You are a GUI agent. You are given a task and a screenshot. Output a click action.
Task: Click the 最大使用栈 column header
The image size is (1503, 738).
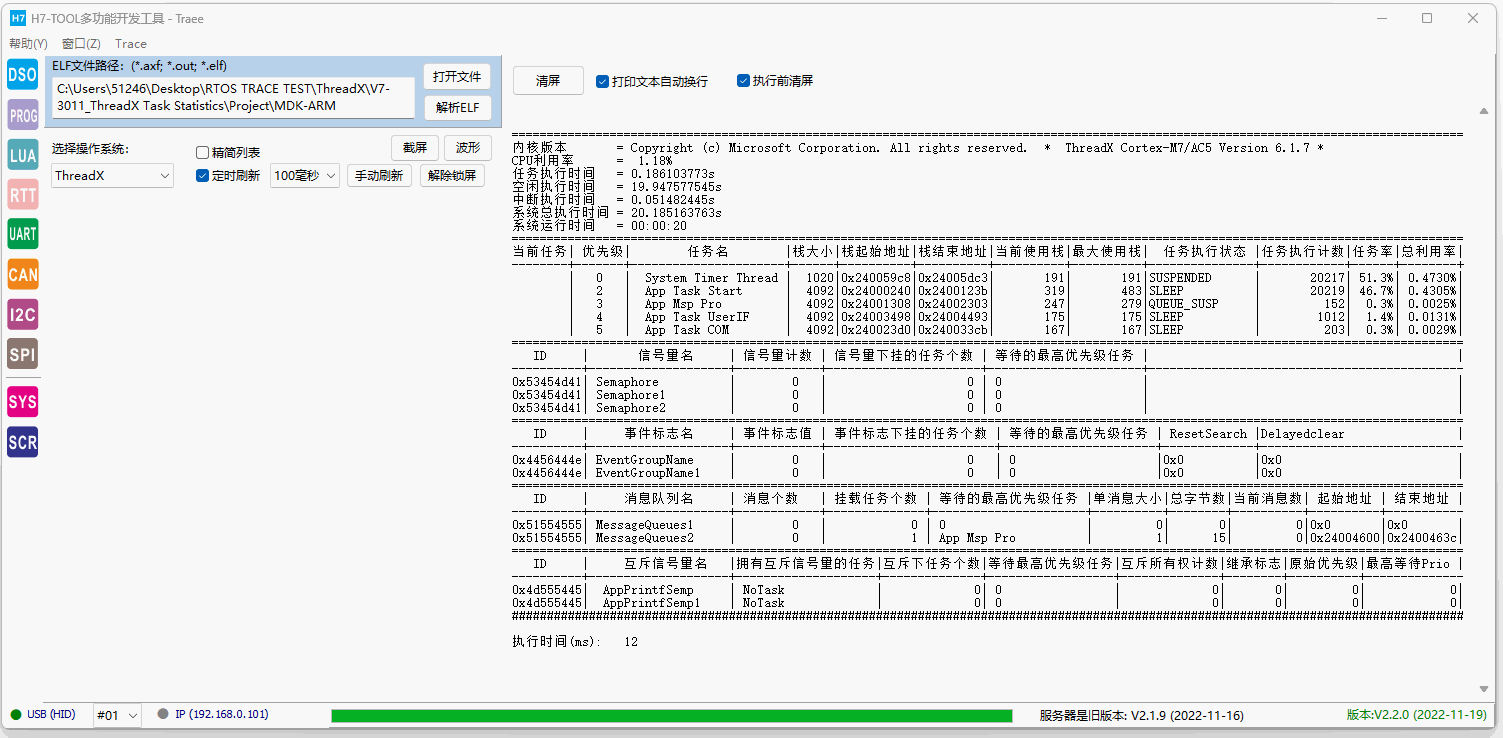(1106, 252)
